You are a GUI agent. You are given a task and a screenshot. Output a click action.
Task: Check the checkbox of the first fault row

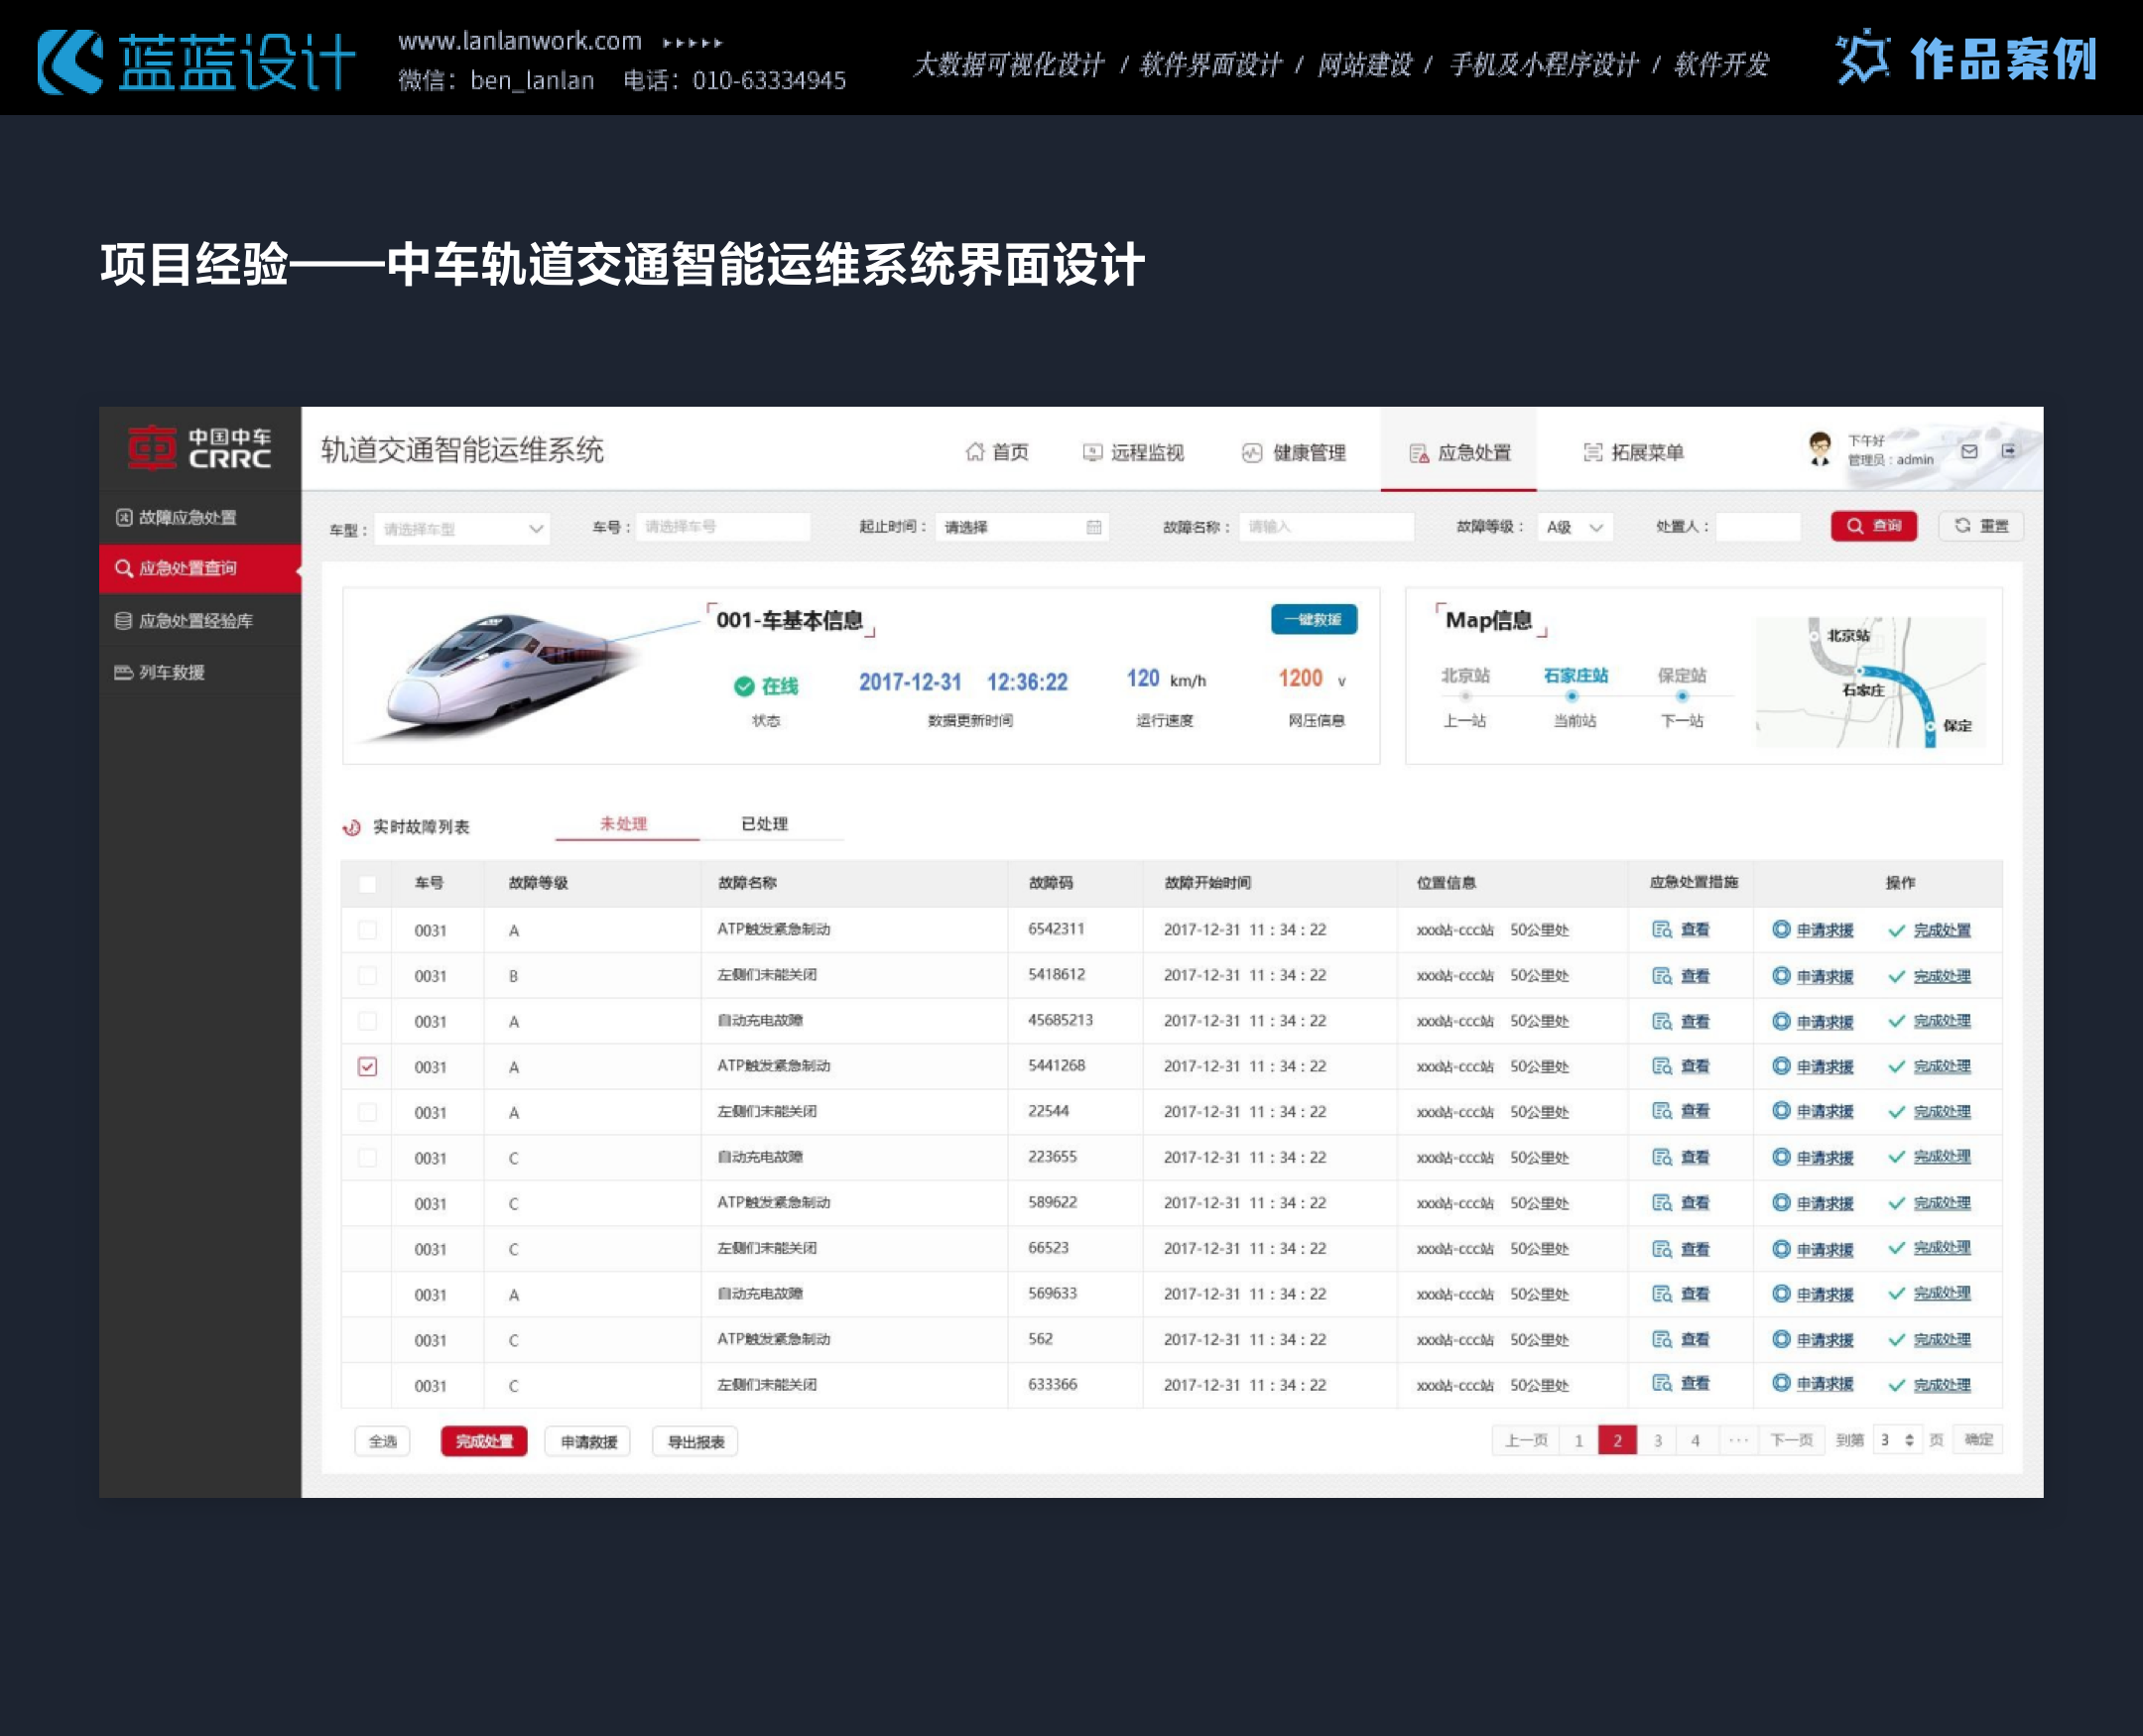[368, 930]
